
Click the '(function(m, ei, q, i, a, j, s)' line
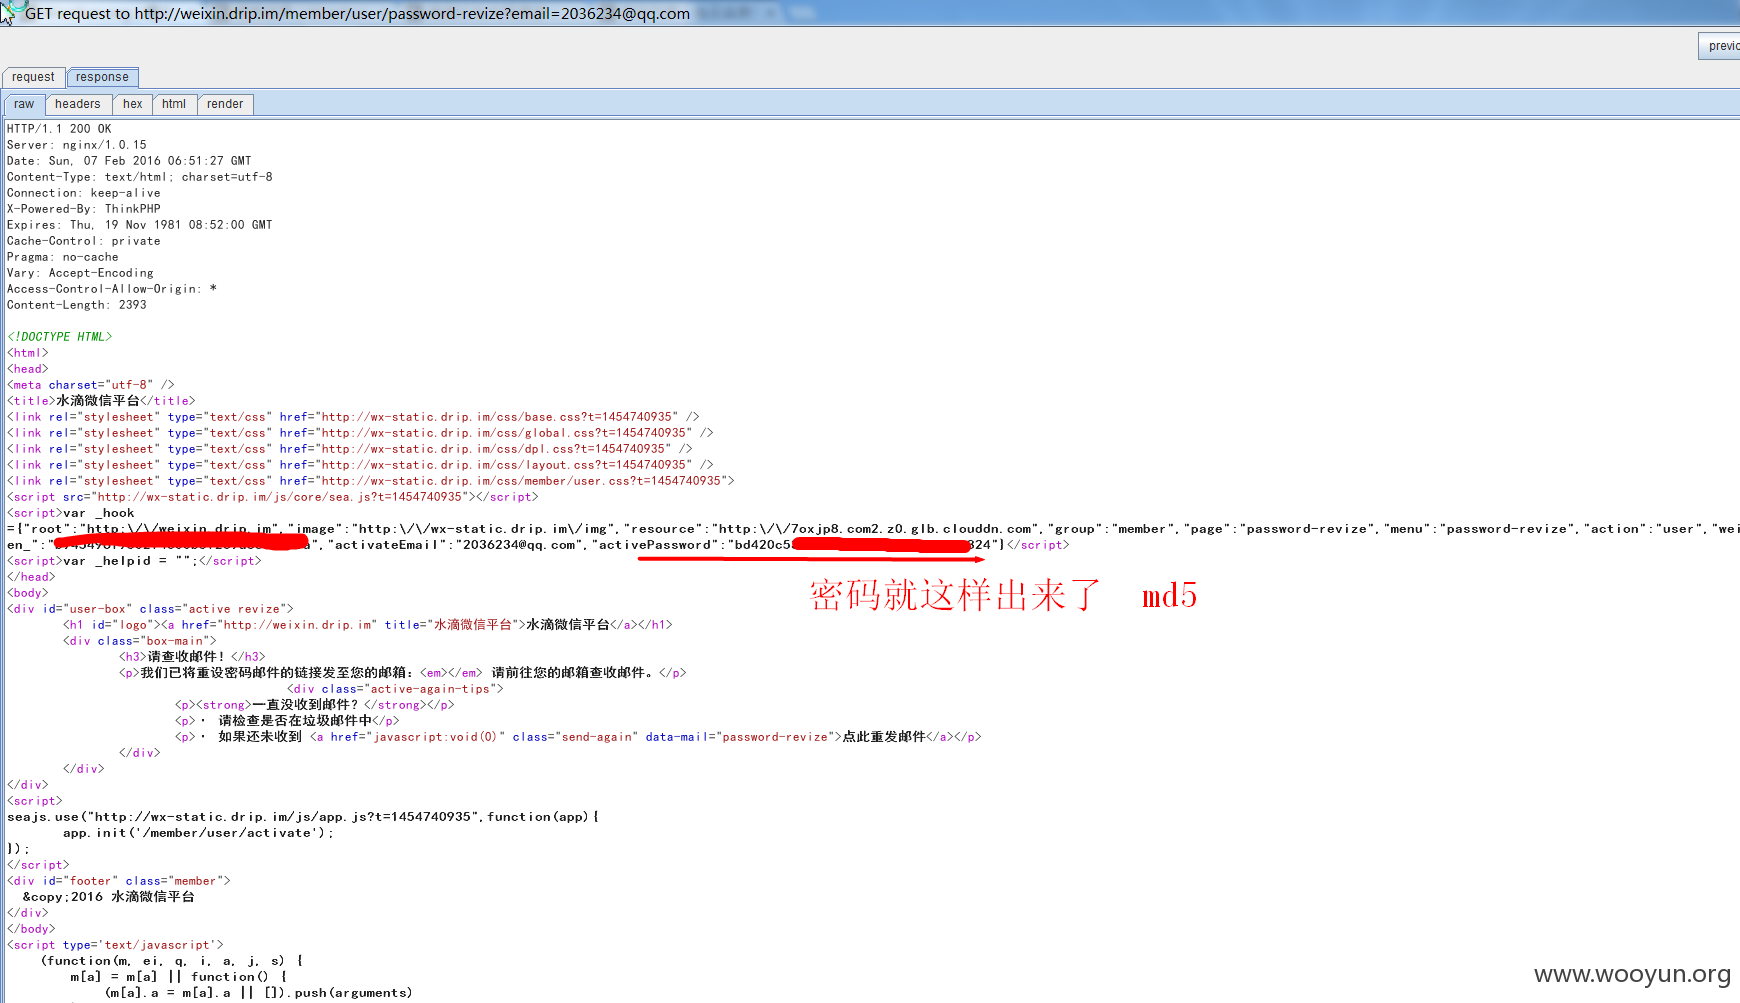pos(172,961)
